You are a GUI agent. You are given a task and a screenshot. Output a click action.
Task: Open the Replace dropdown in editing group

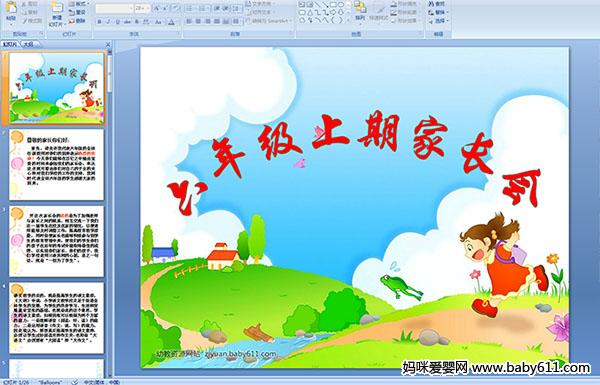coord(437,12)
